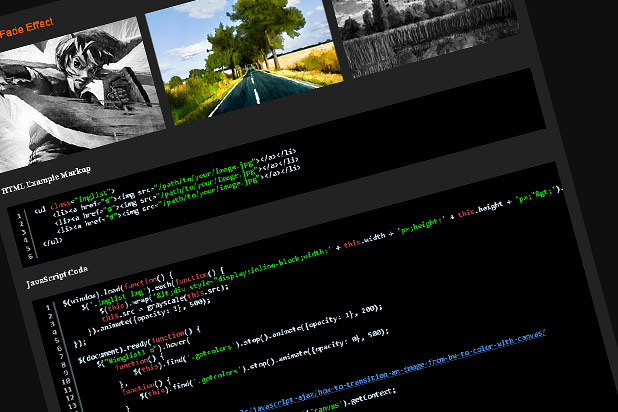Screen dimensions: 618x412
Task: Click the '.animate({opacity: 1}, 500);' line
Action: pyautogui.click(x=150, y=318)
